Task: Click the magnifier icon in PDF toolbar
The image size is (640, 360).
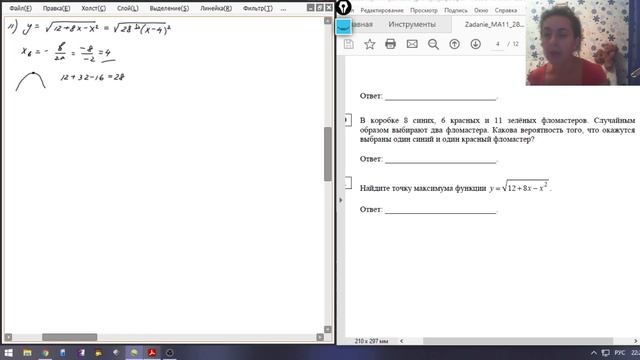Action: (x=433, y=44)
